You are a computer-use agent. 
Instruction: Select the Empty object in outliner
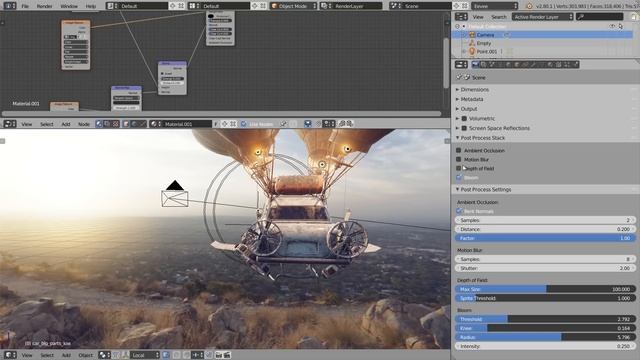pyautogui.click(x=484, y=43)
